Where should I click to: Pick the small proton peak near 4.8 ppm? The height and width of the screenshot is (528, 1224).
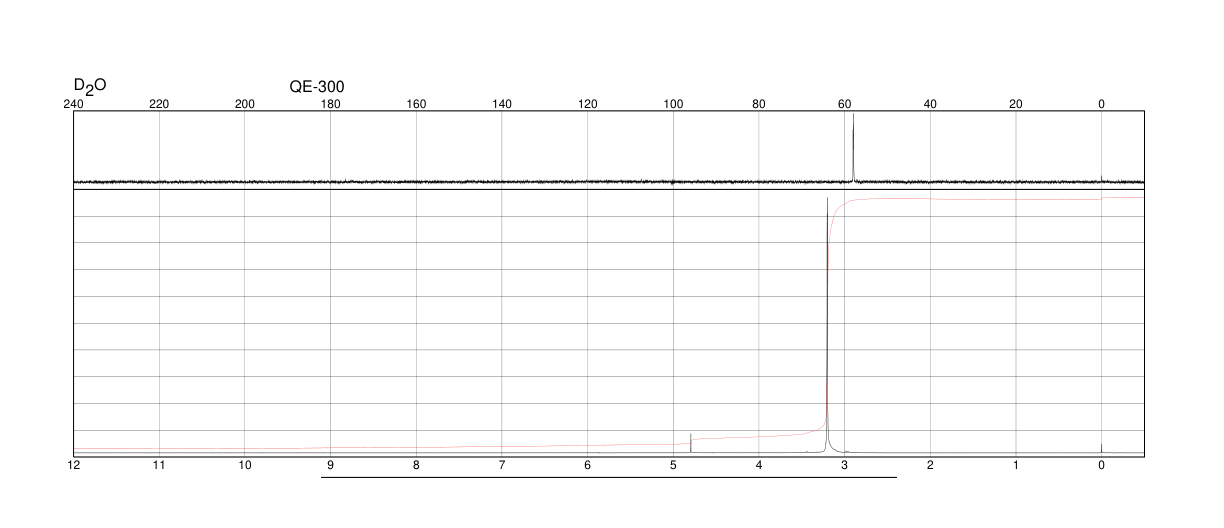691,443
